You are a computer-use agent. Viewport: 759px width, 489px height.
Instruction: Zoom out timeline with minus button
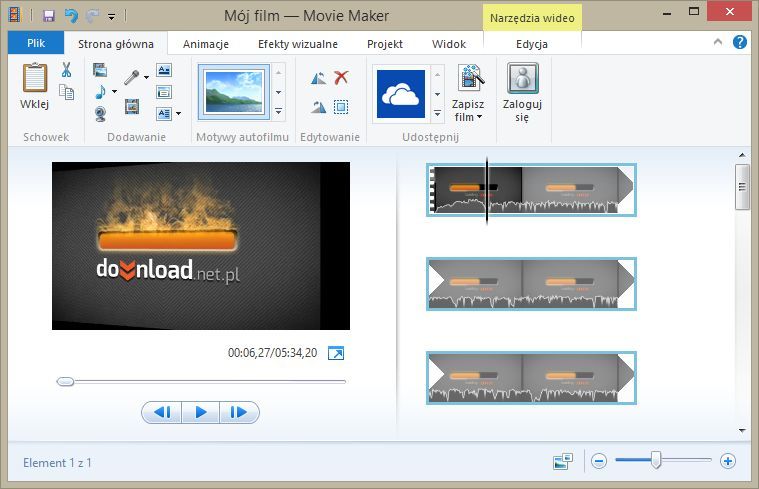(x=599, y=461)
